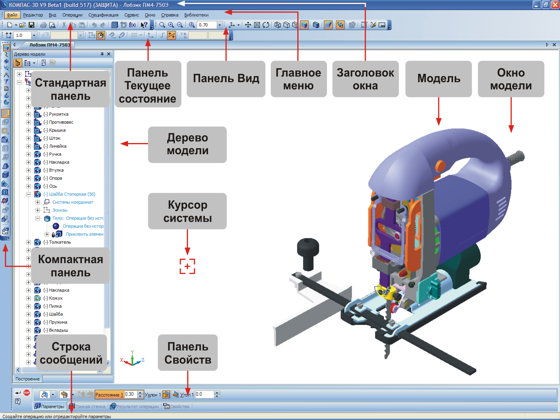Select the Втулка item in model tree

pos(54,170)
